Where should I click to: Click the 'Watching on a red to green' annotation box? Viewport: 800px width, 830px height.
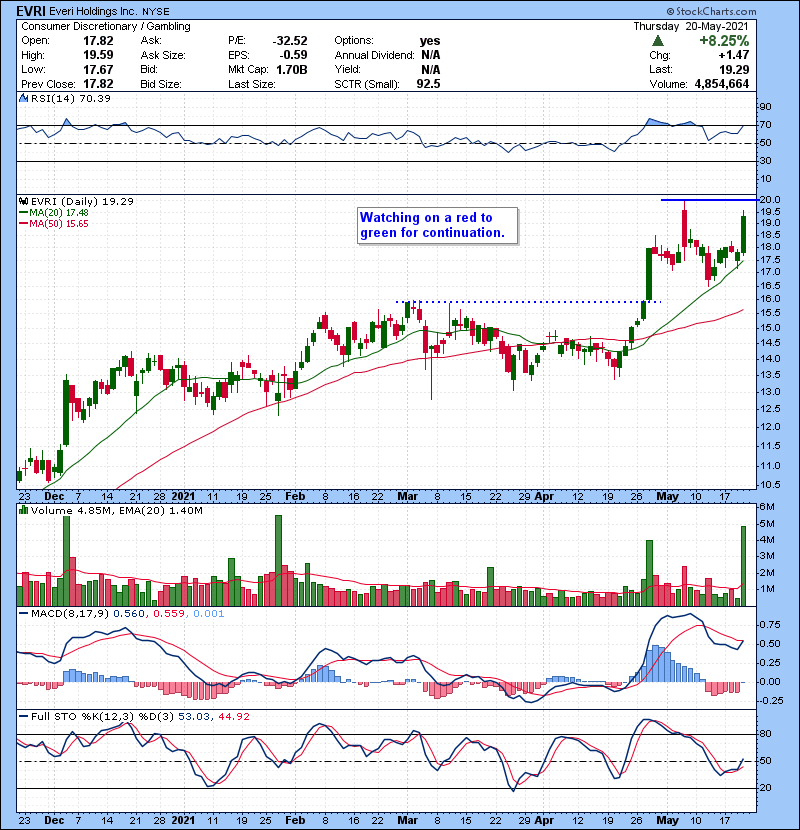pos(437,225)
